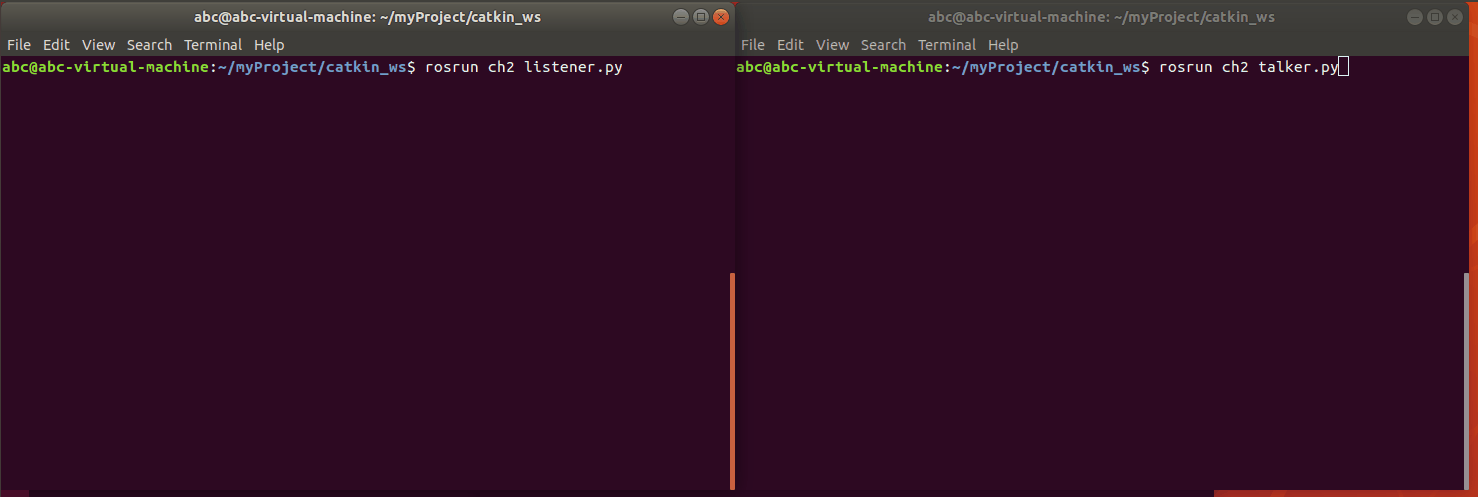Click the gray scrollbar of the talker terminal
Screen dimensions: 1478x497
[x=1466, y=381]
